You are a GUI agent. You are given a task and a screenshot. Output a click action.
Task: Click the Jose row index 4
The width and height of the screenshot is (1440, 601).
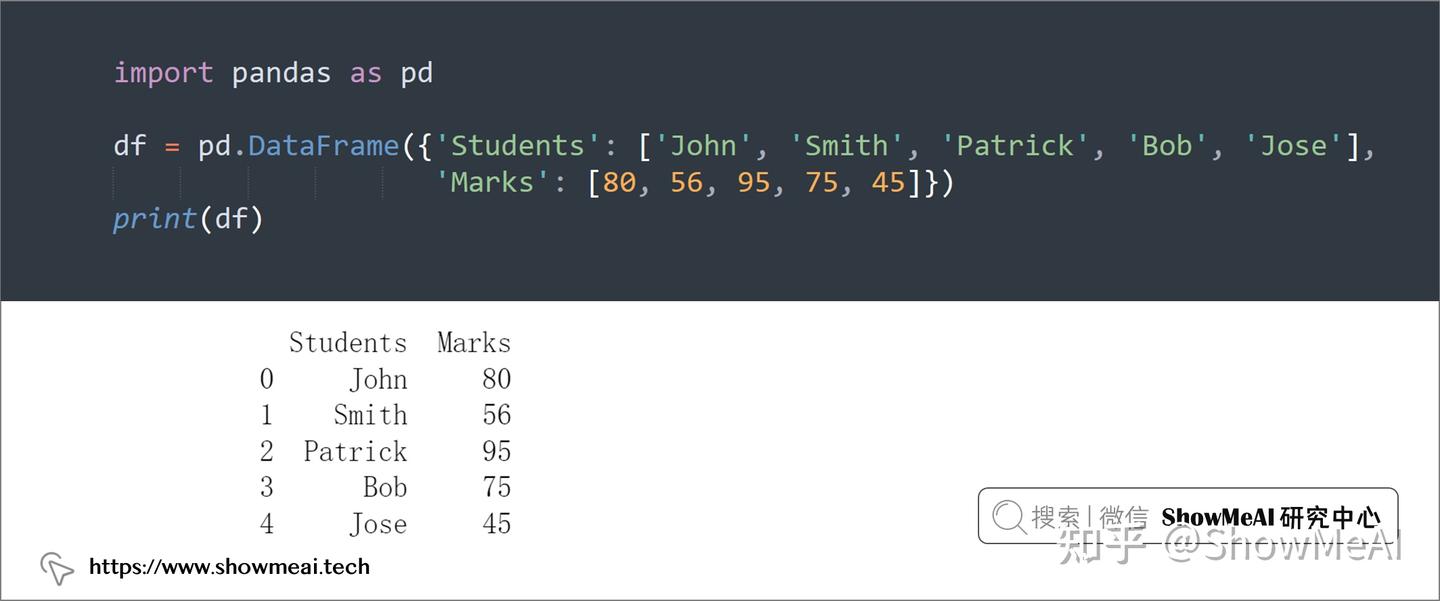pyautogui.click(x=266, y=523)
